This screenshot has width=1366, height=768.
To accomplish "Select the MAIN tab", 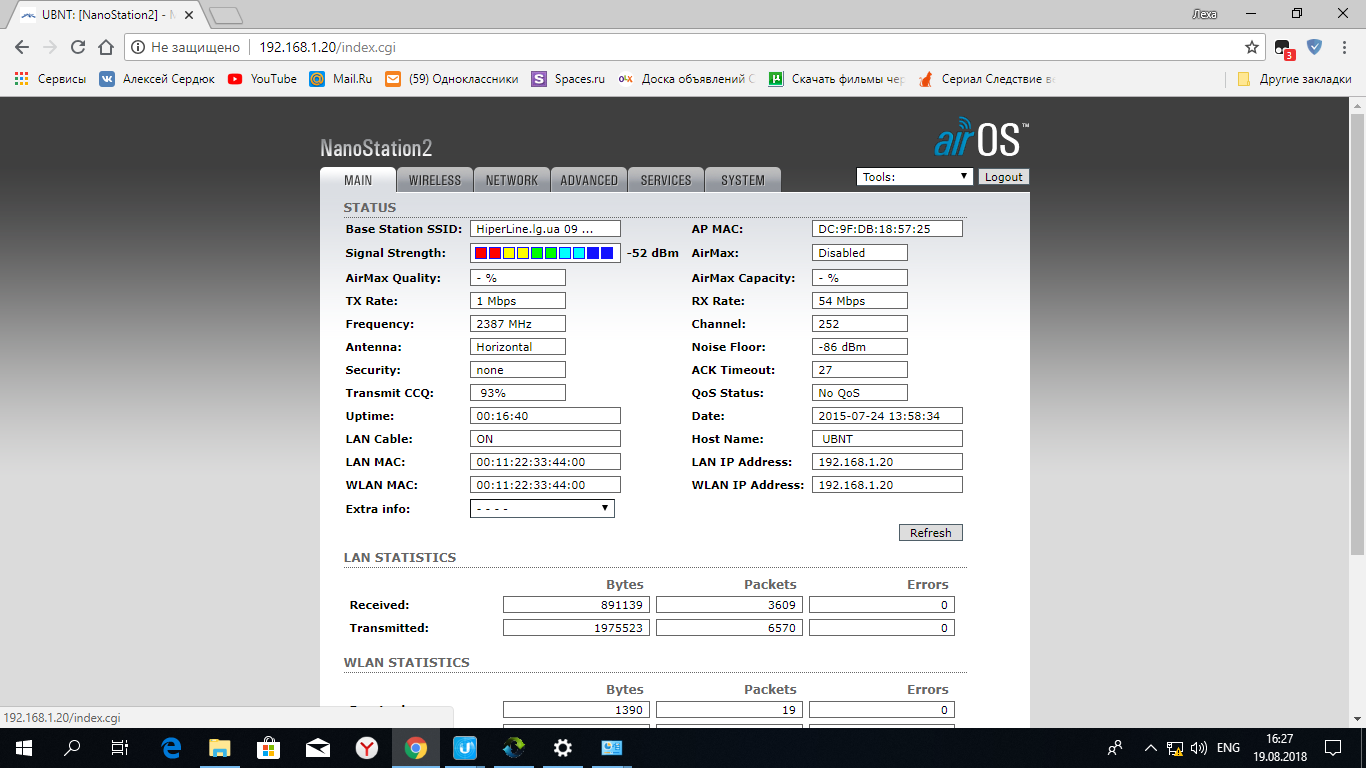I will (x=358, y=180).
